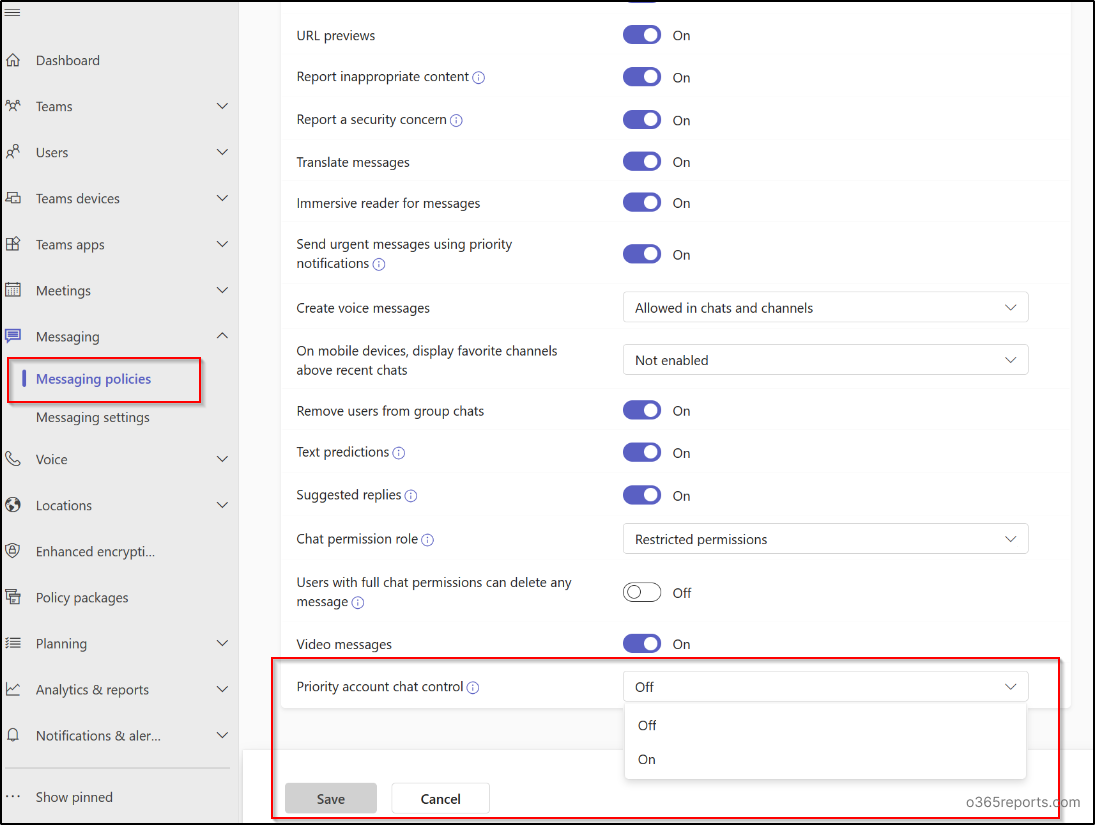Click the Analytics & reports chart icon
The height and width of the screenshot is (825, 1095).
[x=13, y=689]
